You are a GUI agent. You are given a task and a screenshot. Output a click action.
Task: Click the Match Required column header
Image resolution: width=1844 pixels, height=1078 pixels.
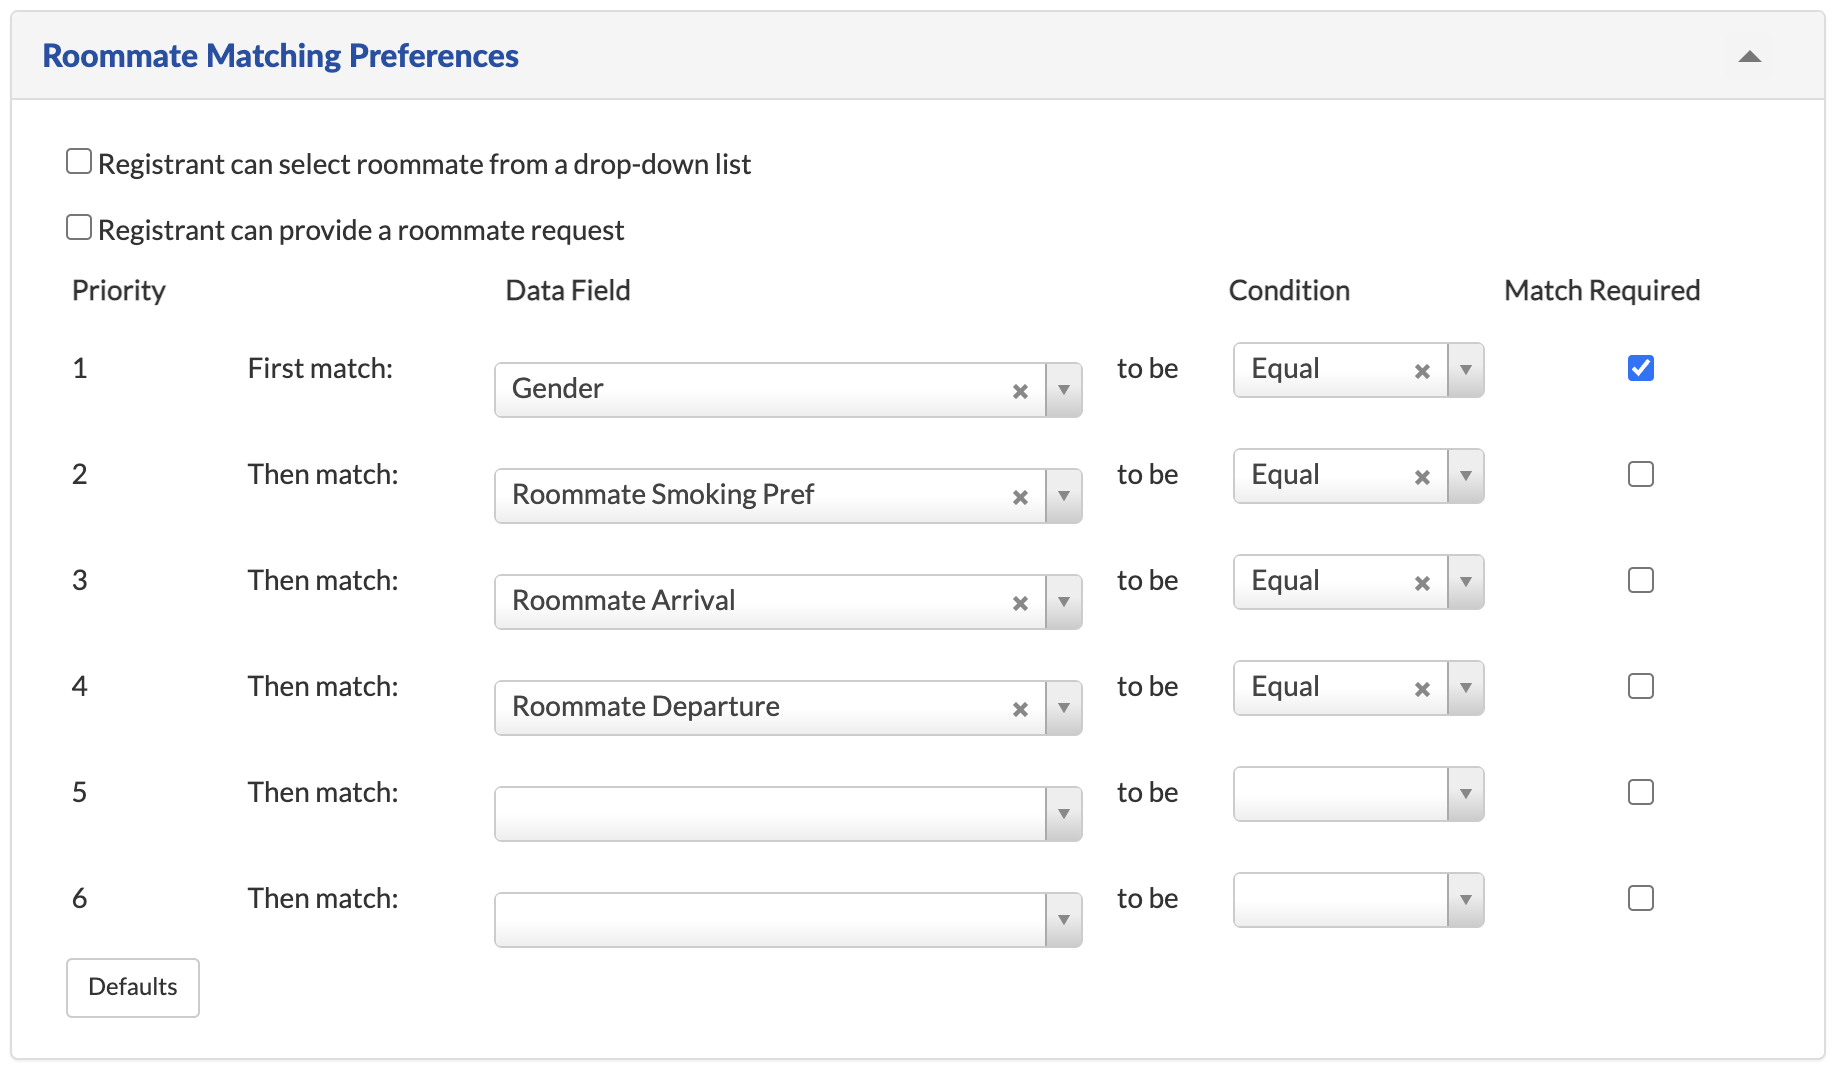pos(1602,290)
